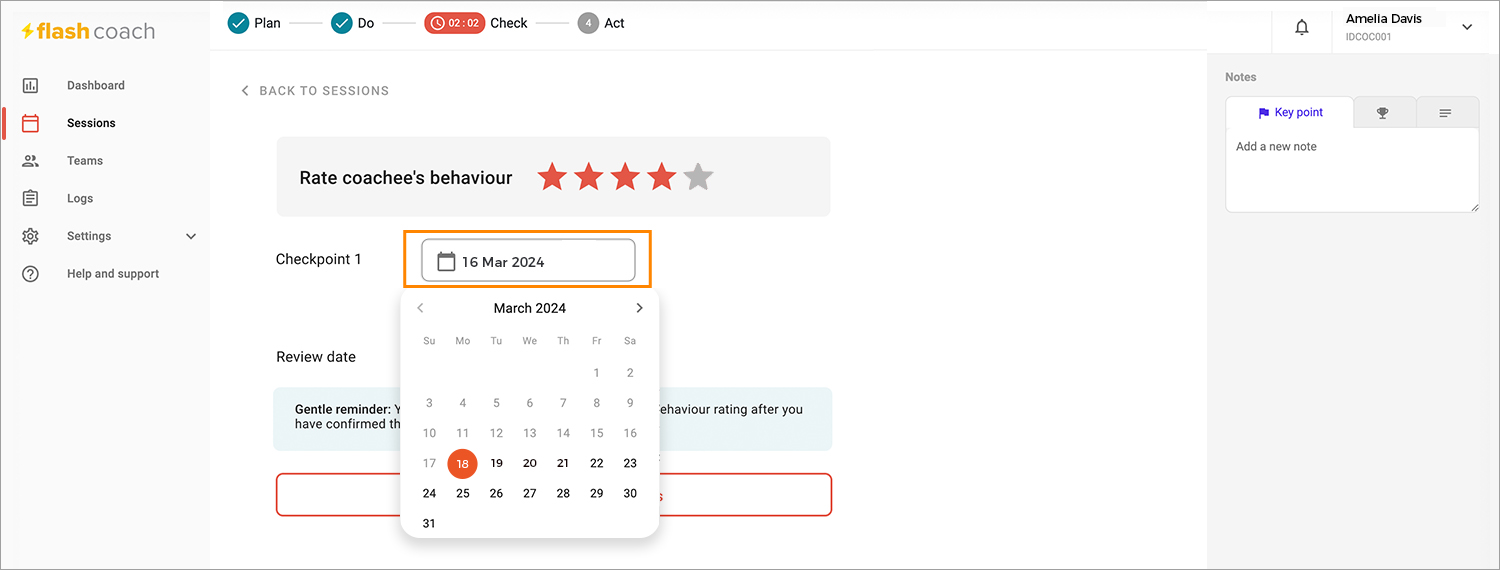This screenshot has width=1500, height=570.
Task: Select 19 March in calendar
Action: pyautogui.click(x=496, y=463)
